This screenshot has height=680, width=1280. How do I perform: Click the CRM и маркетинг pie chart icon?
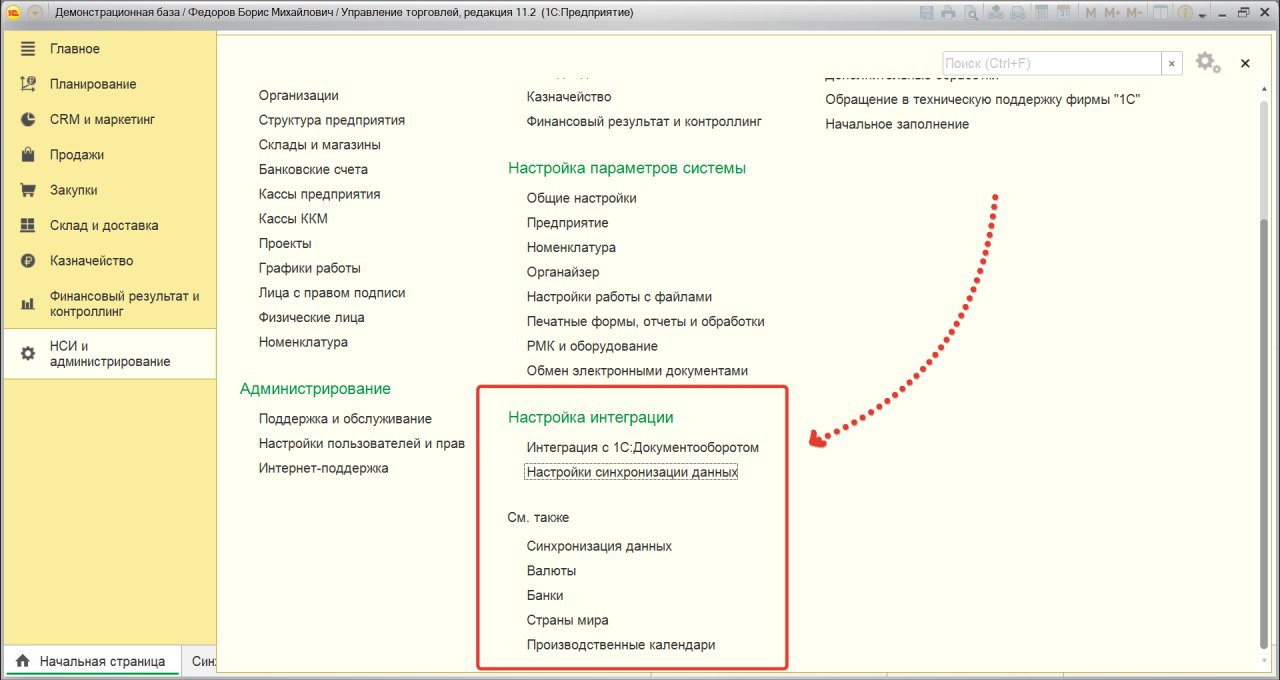(28, 119)
